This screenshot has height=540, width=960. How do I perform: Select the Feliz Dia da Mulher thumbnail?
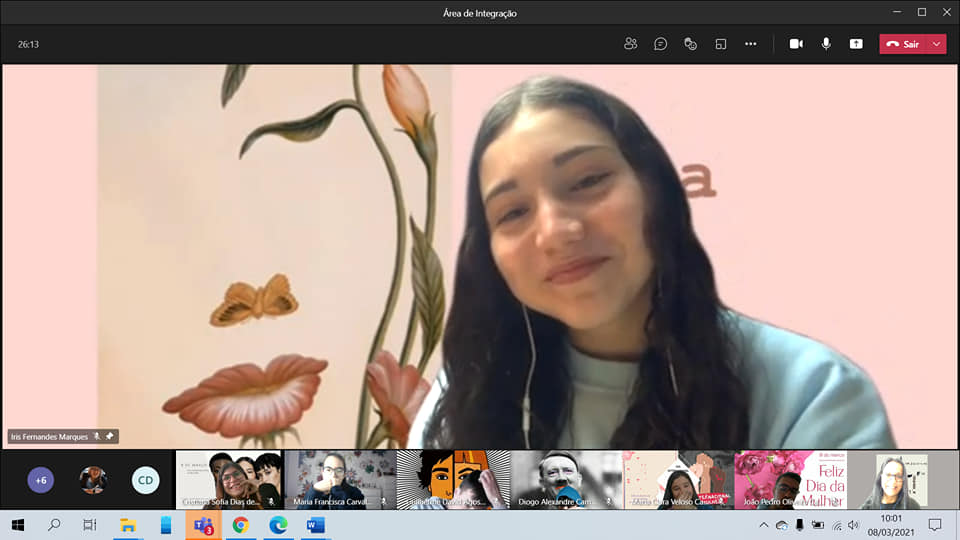coord(790,480)
